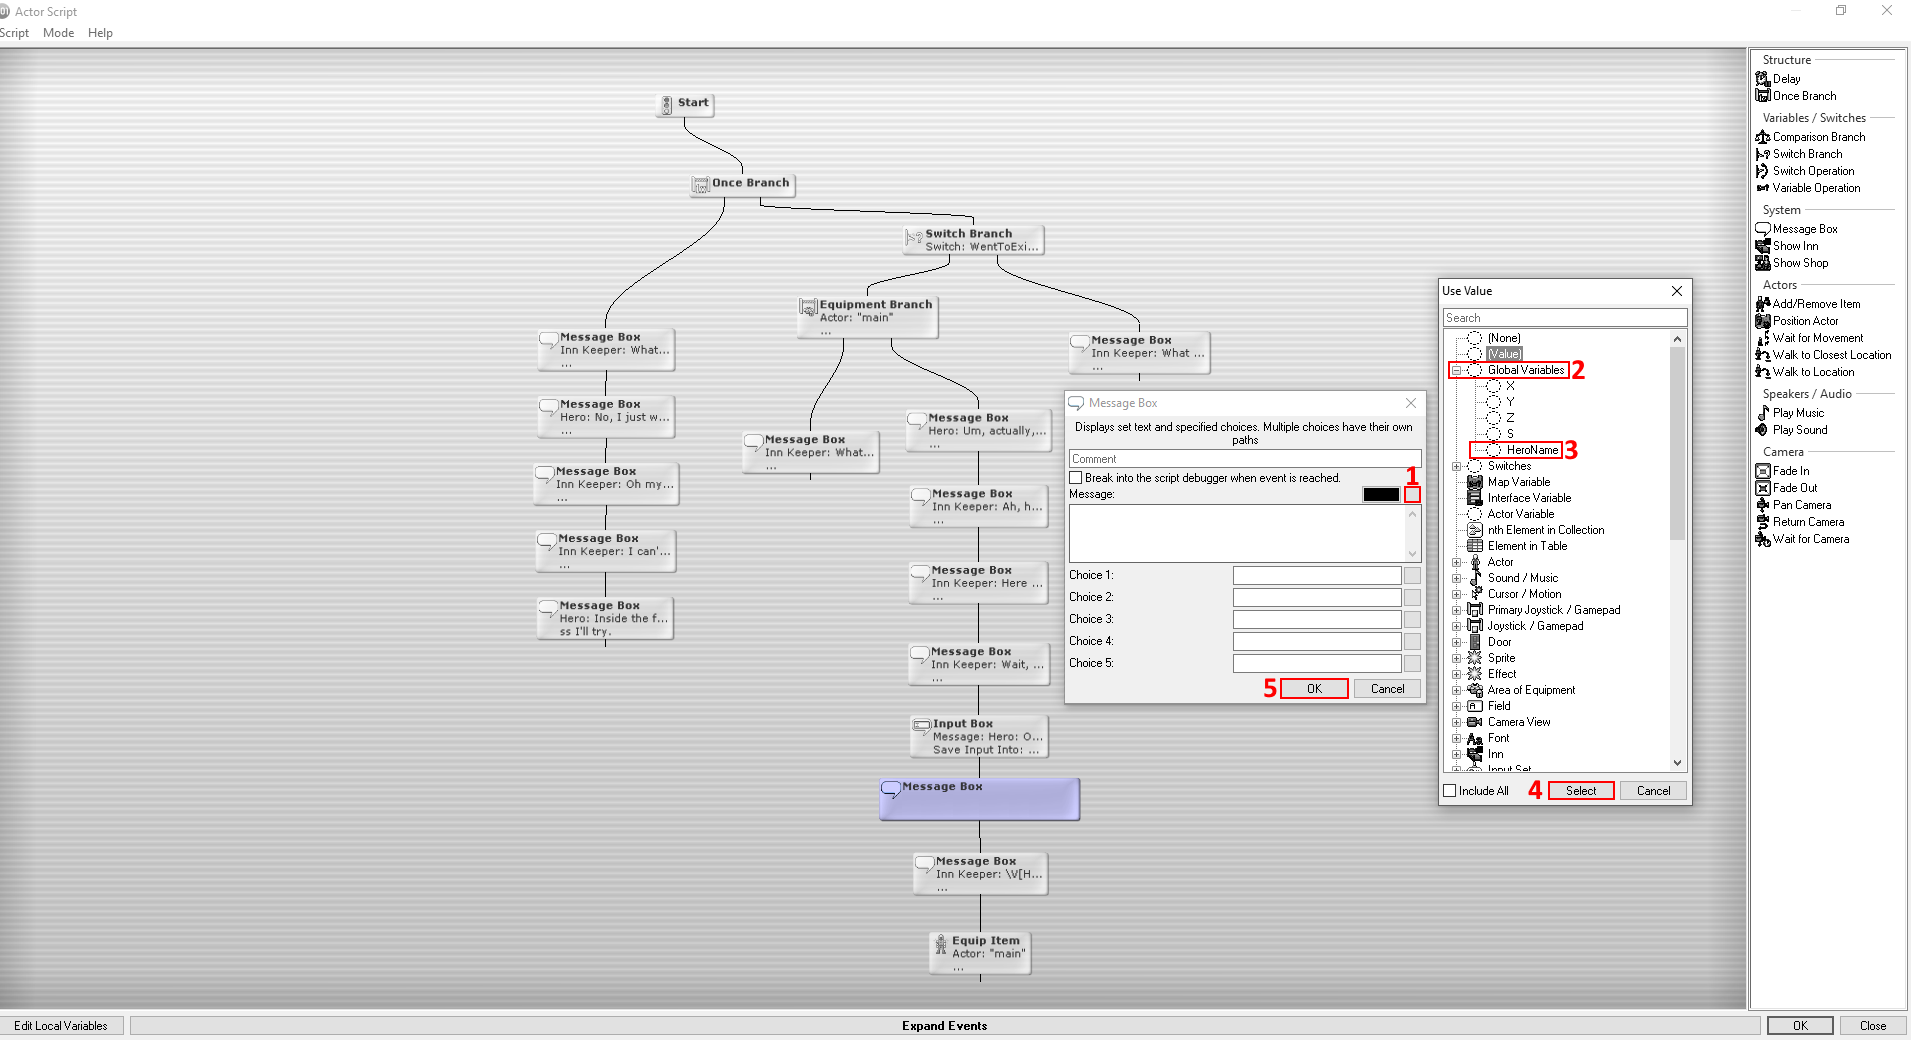The image size is (1911, 1040).
Task: Enable break into script debugger checkbox
Action: pos(1076,478)
